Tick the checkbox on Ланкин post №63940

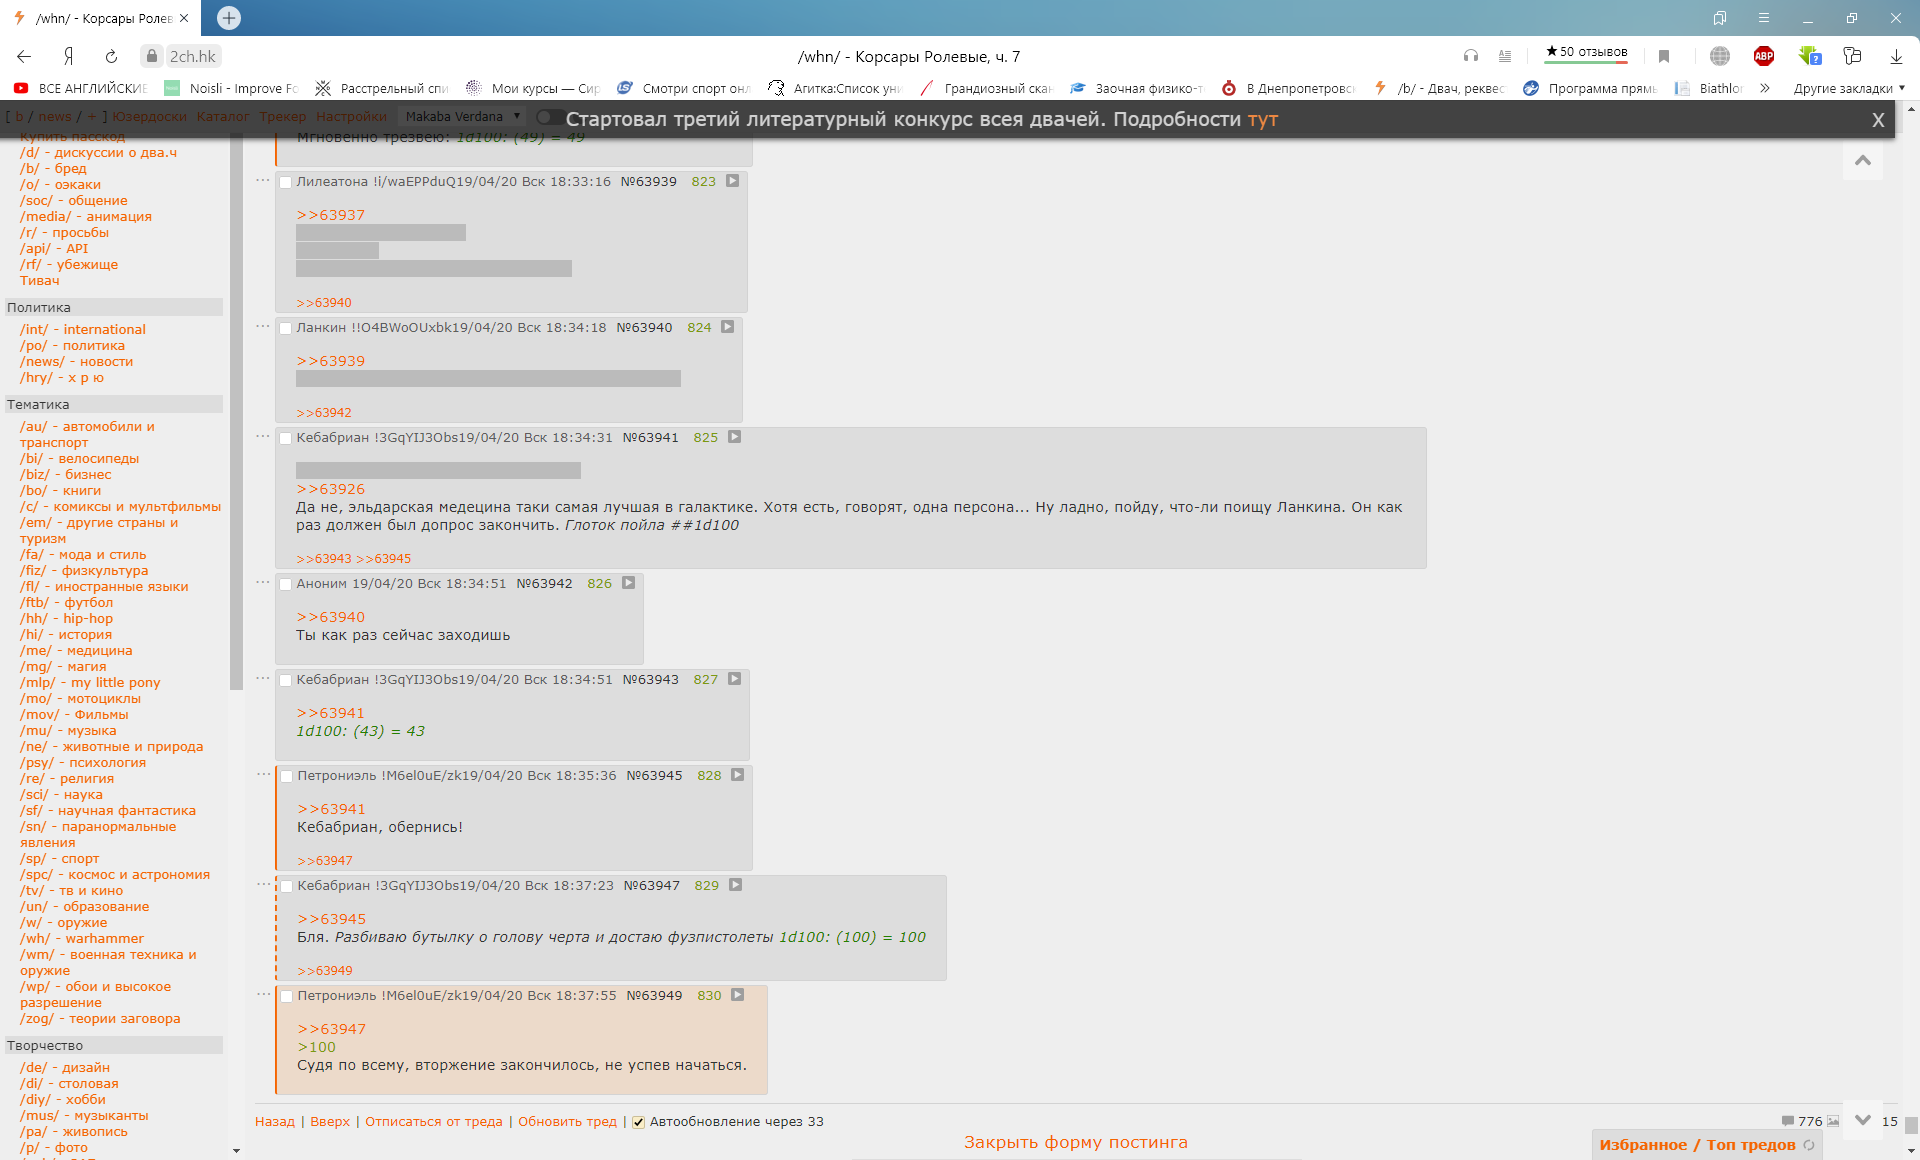click(x=286, y=328)
